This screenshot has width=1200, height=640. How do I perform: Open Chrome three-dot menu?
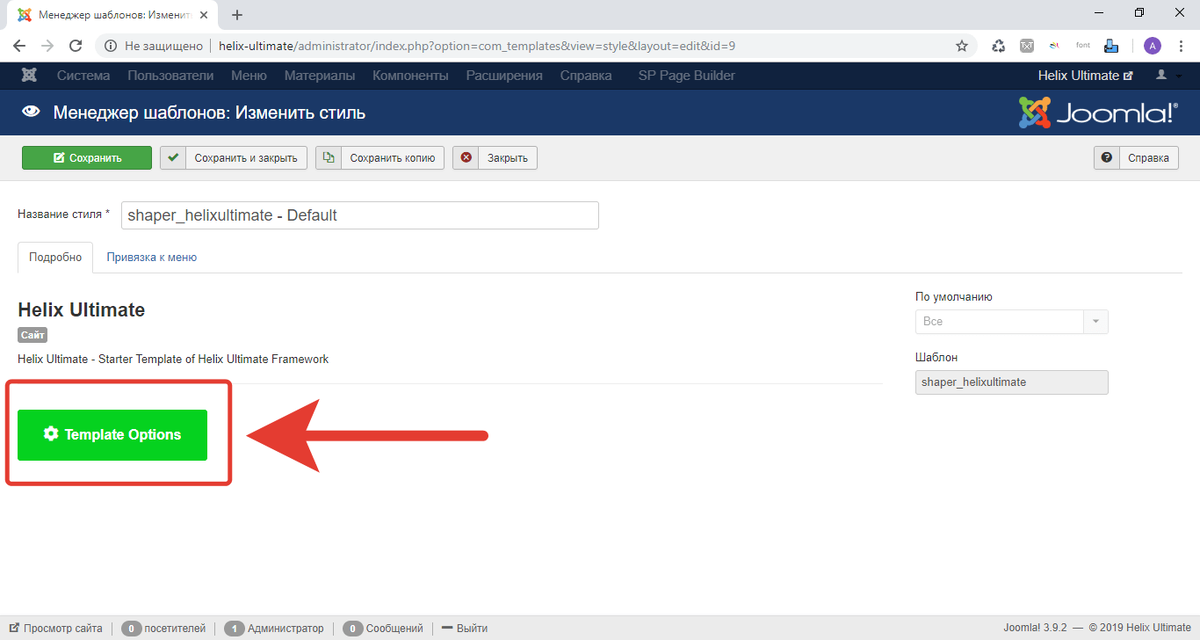coord(1181,46)
